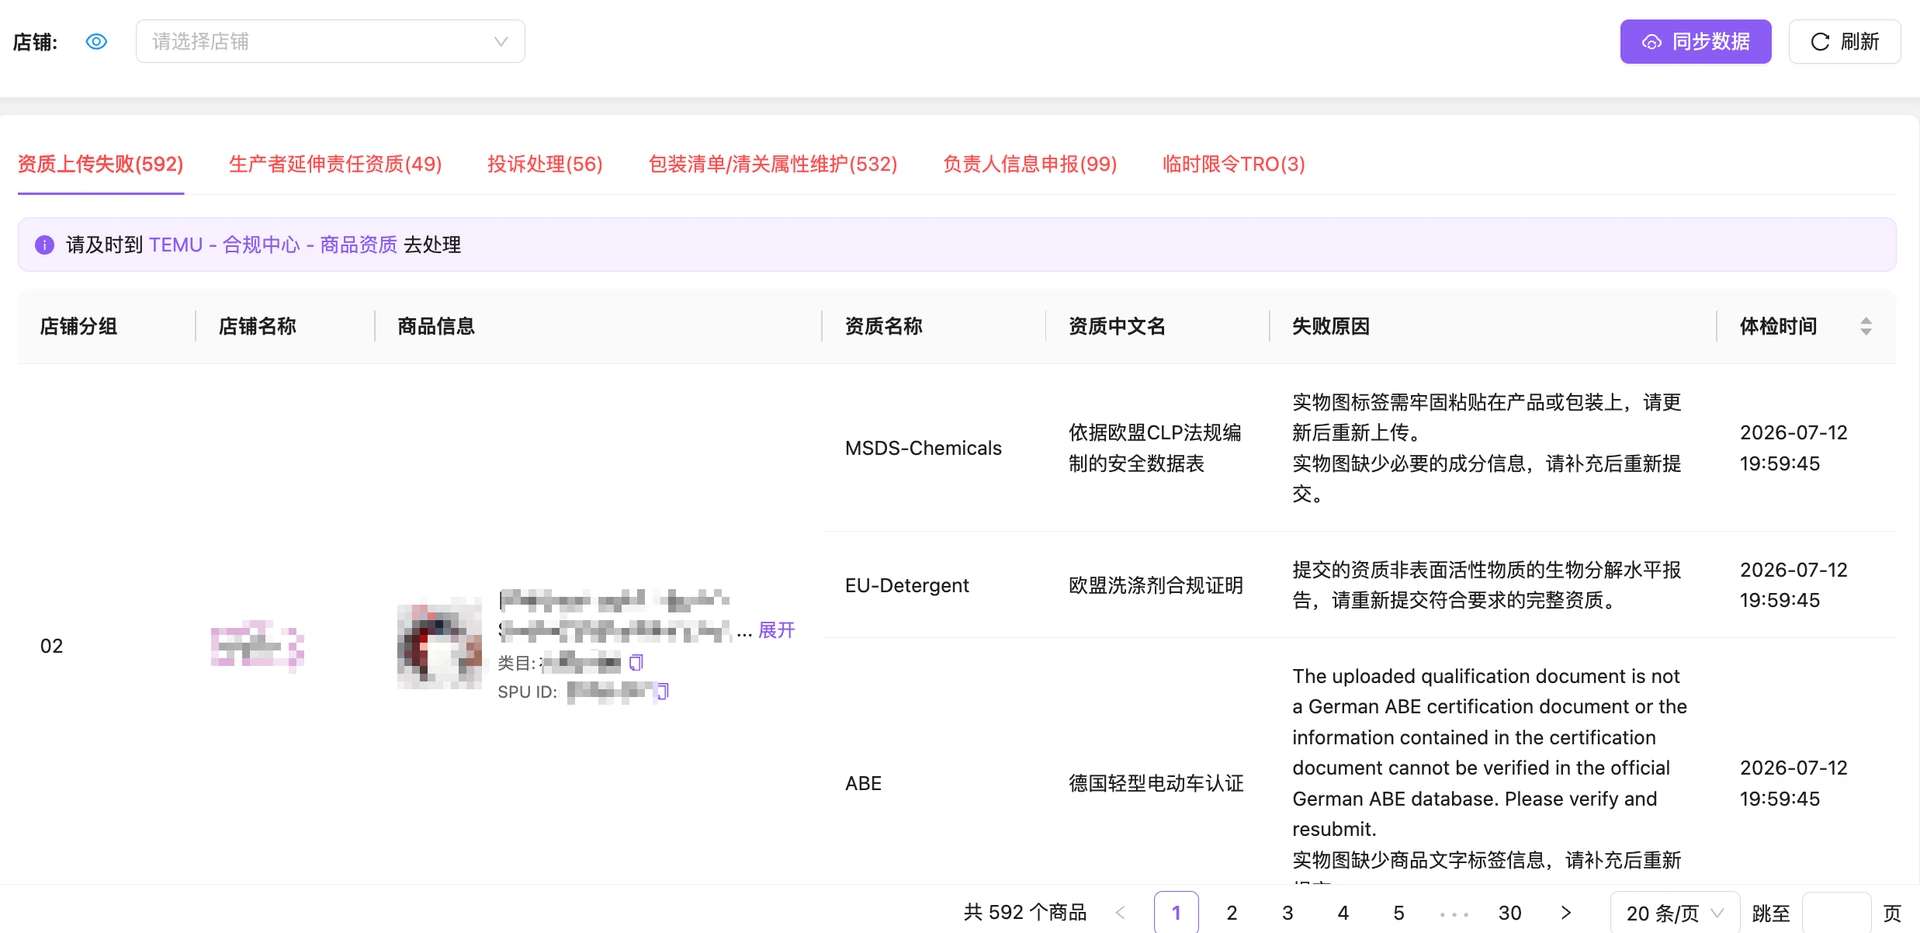The width and height of the screenshot is (1920, 933).
Task: Open the blurred product thumbnail image
Action: [440, 645]
